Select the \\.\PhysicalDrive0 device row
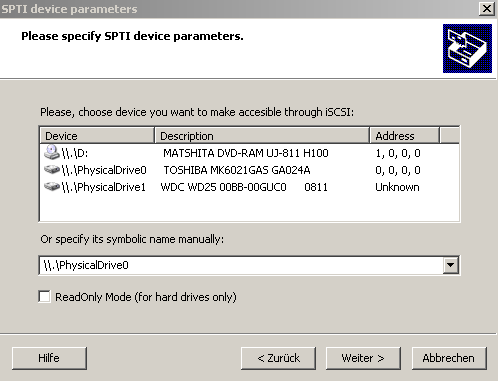 249,170
